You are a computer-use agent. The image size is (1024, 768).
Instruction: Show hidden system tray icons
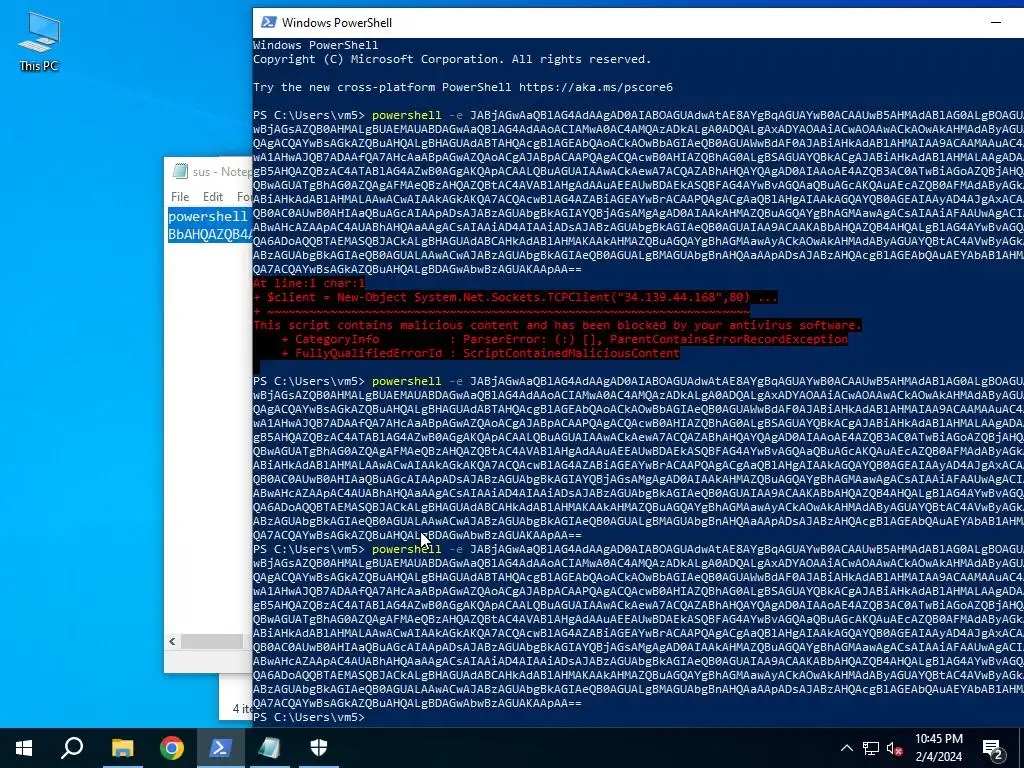click(x=846, y=748)
